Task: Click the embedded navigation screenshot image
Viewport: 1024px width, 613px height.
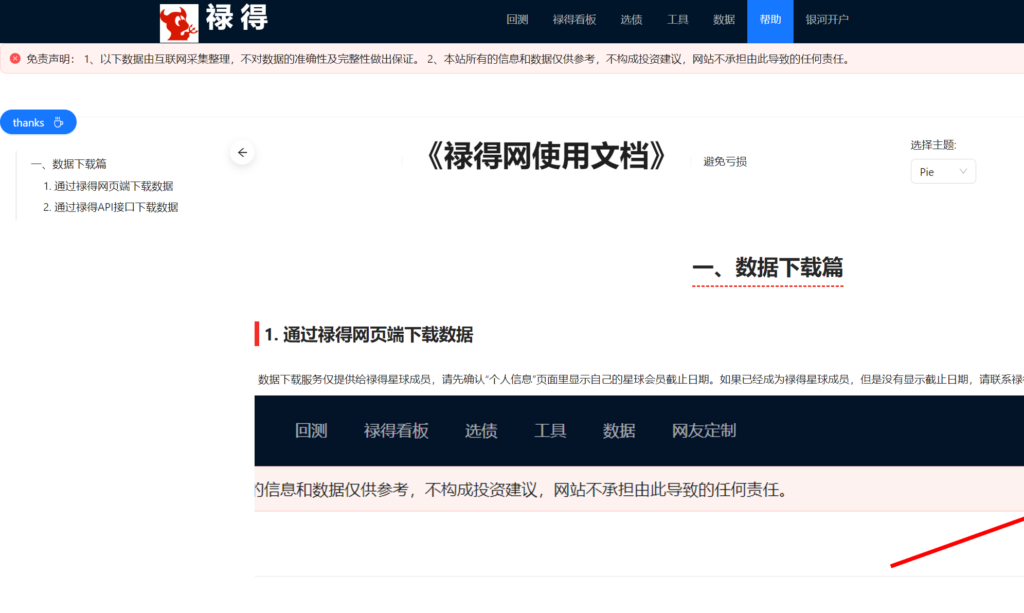Action: coord(639,486)
